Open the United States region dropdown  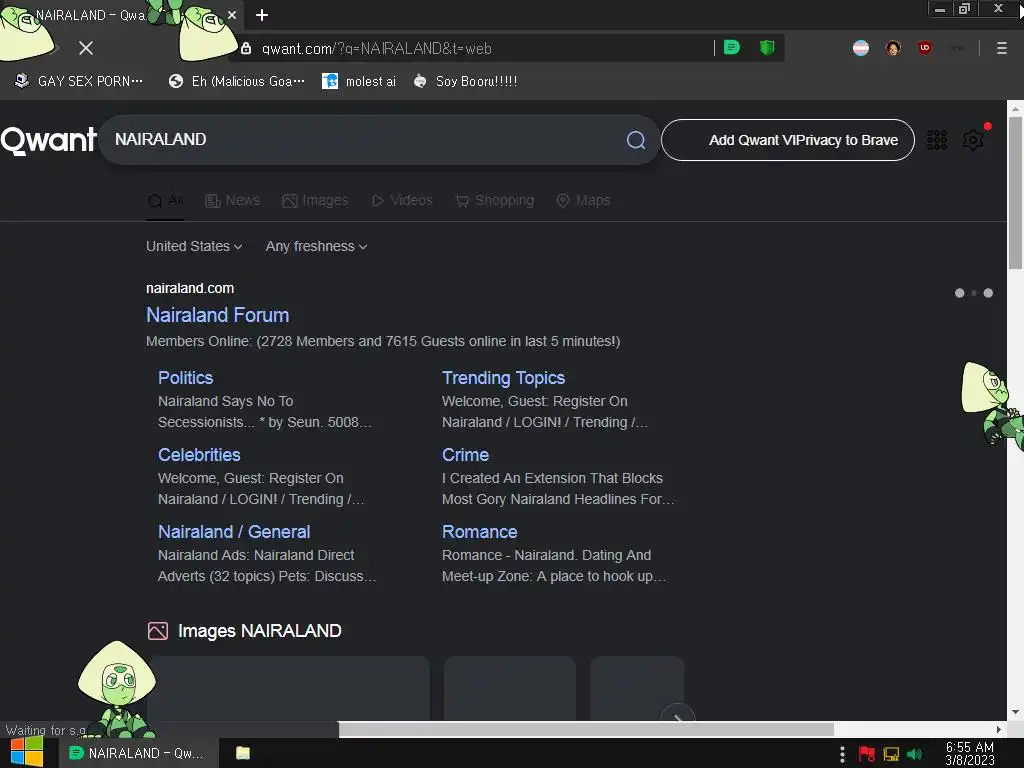tap(194, 246)
